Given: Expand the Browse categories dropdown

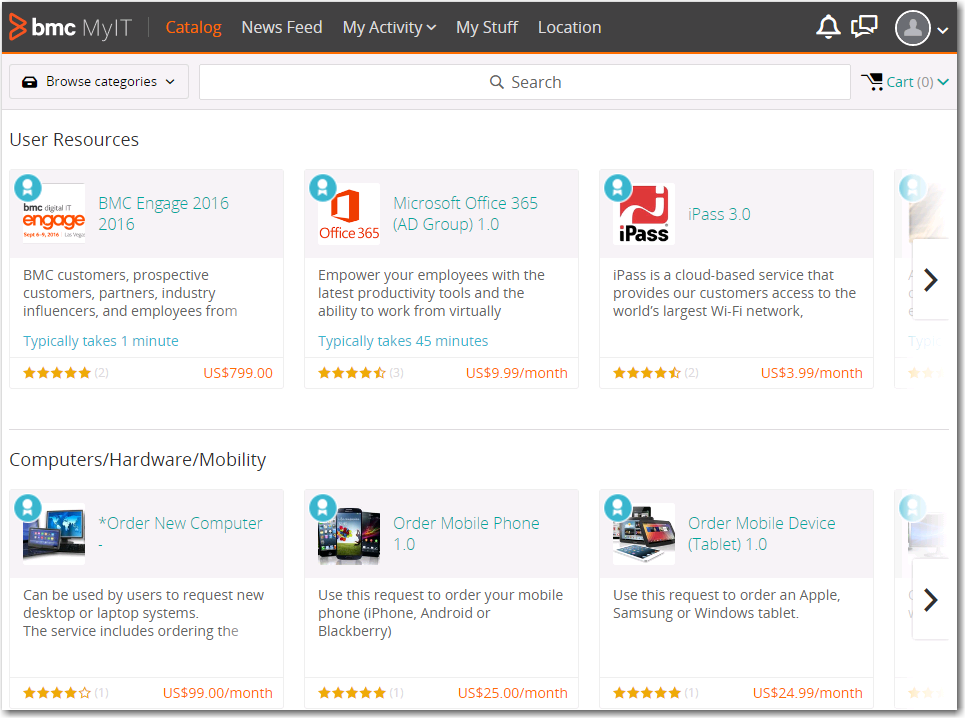Looking at the screenshot, I should click(x=99, y=82).
